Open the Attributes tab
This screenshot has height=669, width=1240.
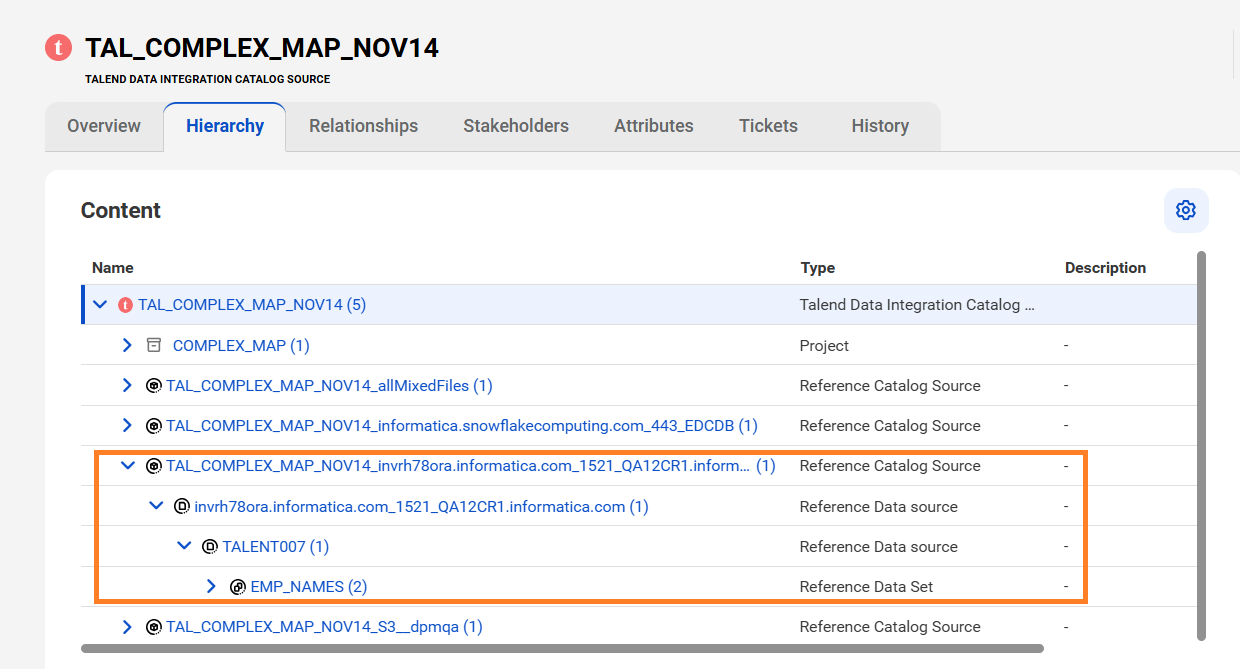(654, 126)
